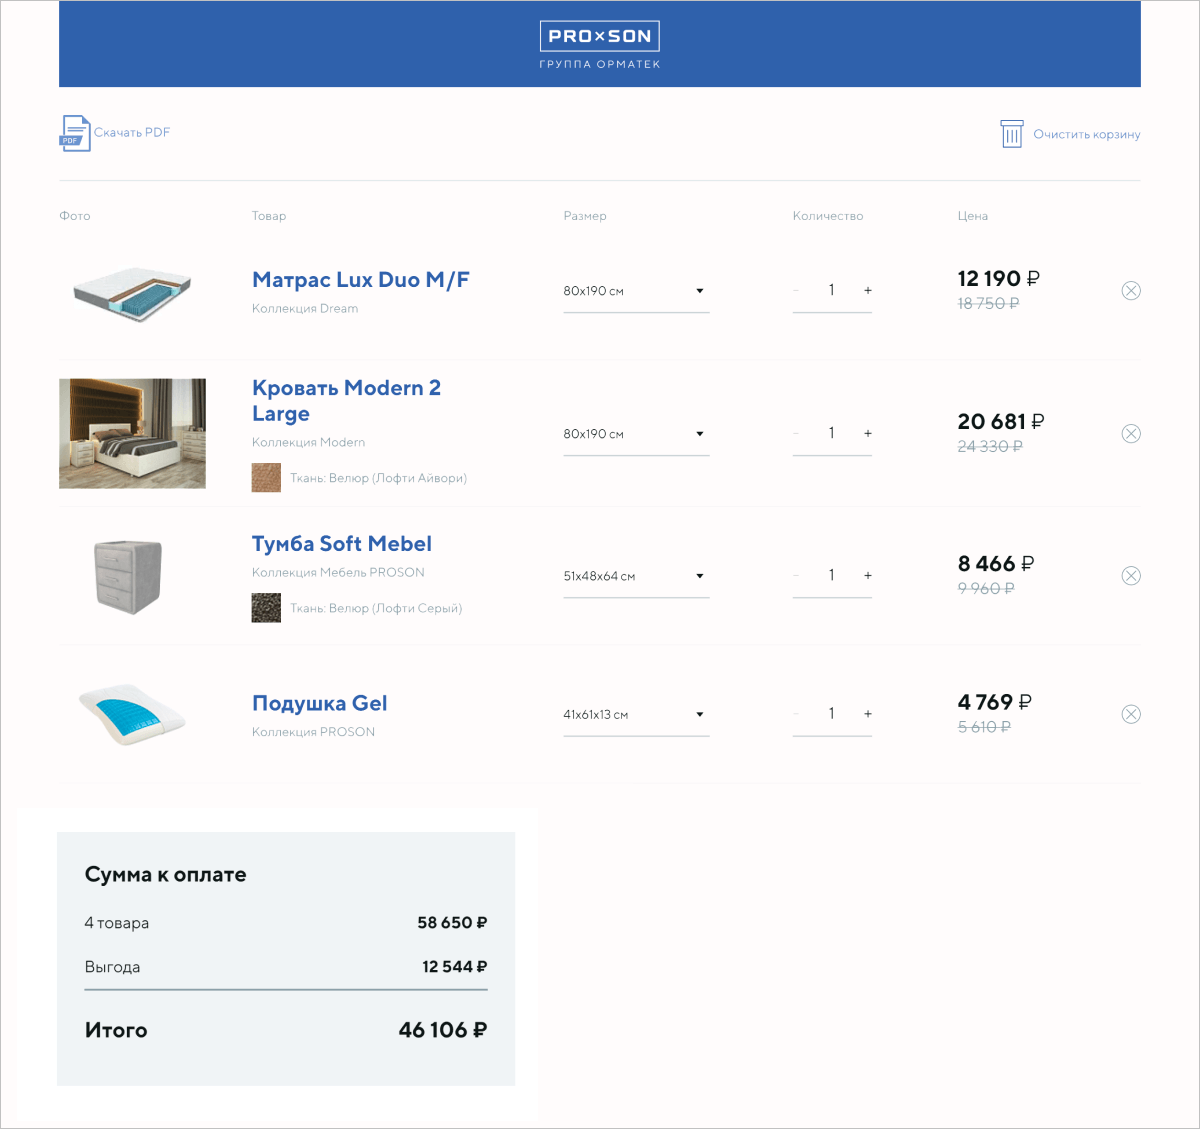Click quantity field for Тумба Soft Mebel
Viewport: 1200px width, 1129px height.
pos(832,575)
